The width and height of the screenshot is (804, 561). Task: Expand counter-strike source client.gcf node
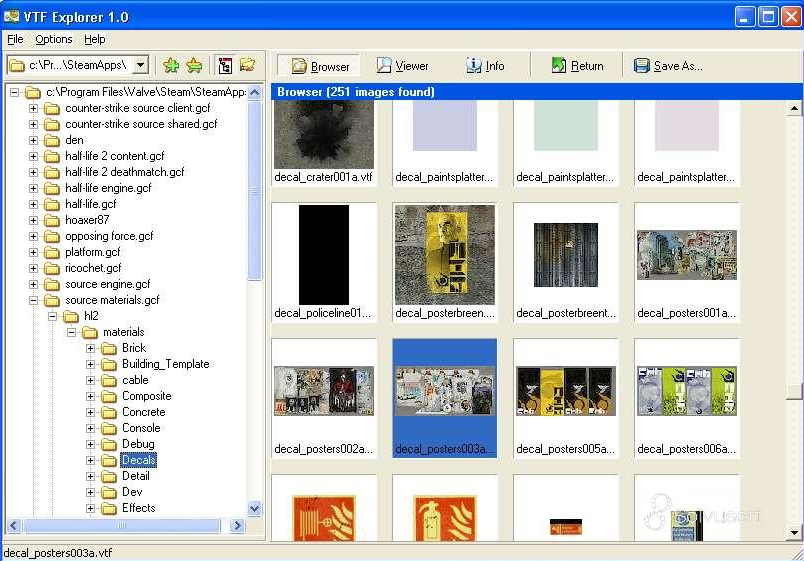pyautogui.click(x=33, y=108)
